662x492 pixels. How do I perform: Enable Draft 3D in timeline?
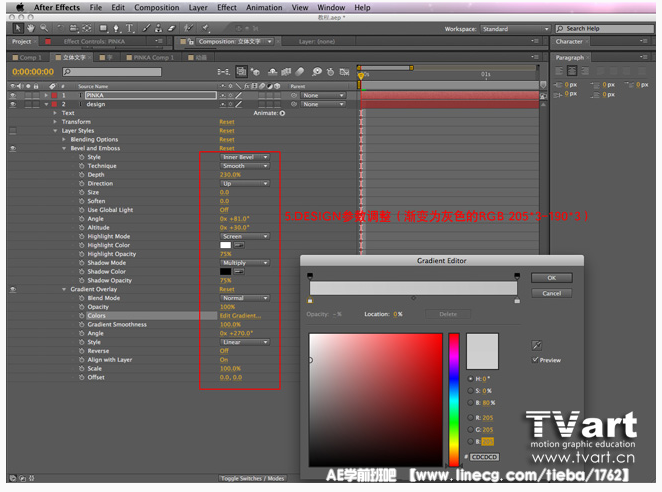pyautogui.click(x=255, y=72)
